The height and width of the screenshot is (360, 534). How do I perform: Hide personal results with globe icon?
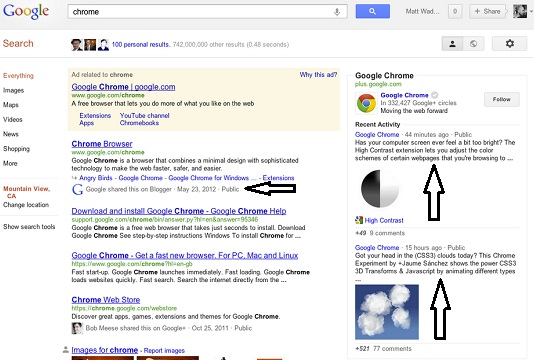coord(473,44)
